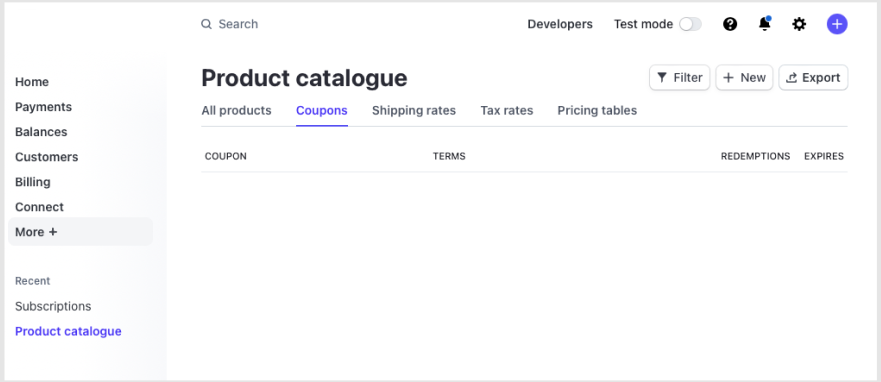Export the coupons list
This screenshot has width=881, height=382.
coord(813,78)
